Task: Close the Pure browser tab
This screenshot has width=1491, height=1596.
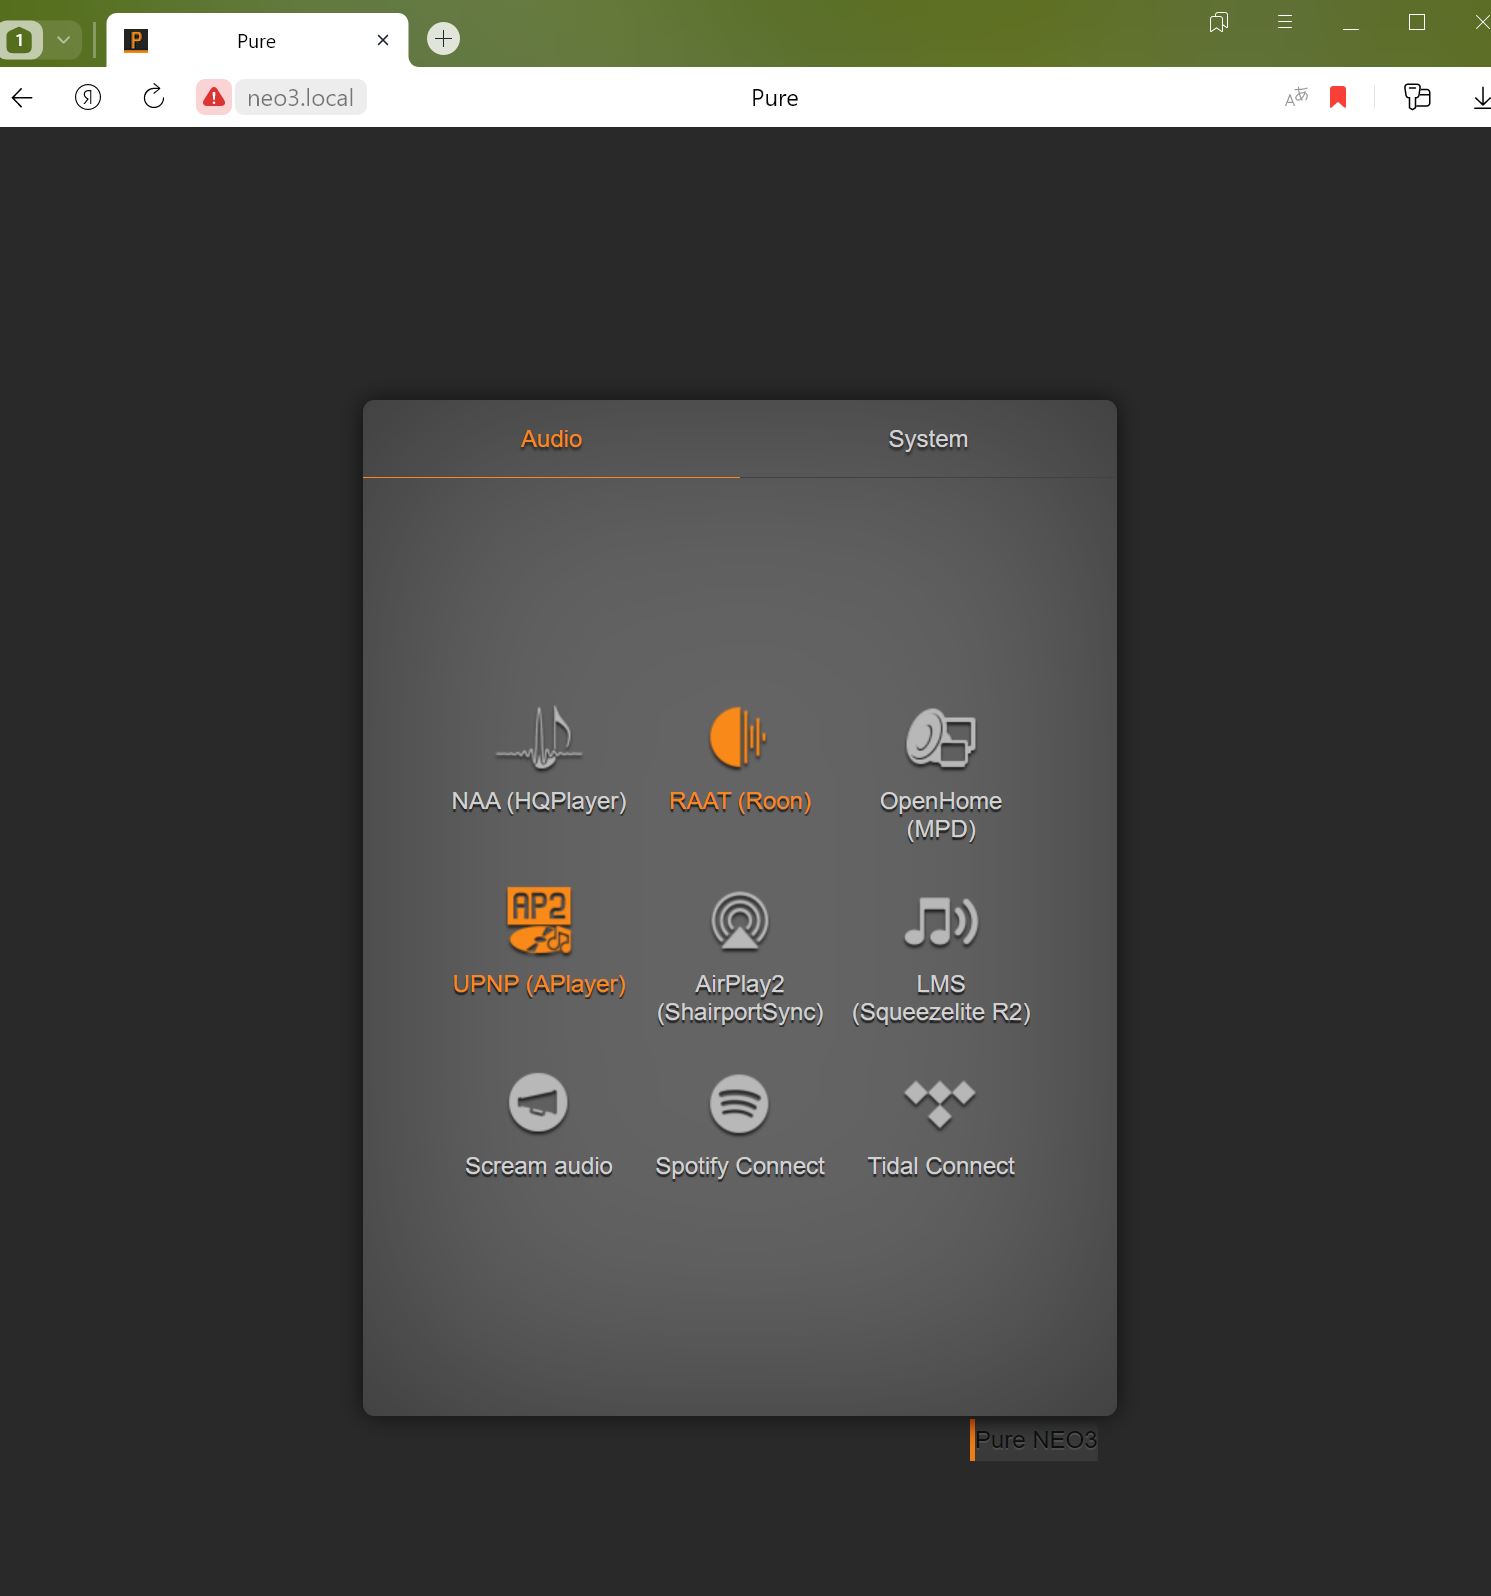Action: click(383, 40)
